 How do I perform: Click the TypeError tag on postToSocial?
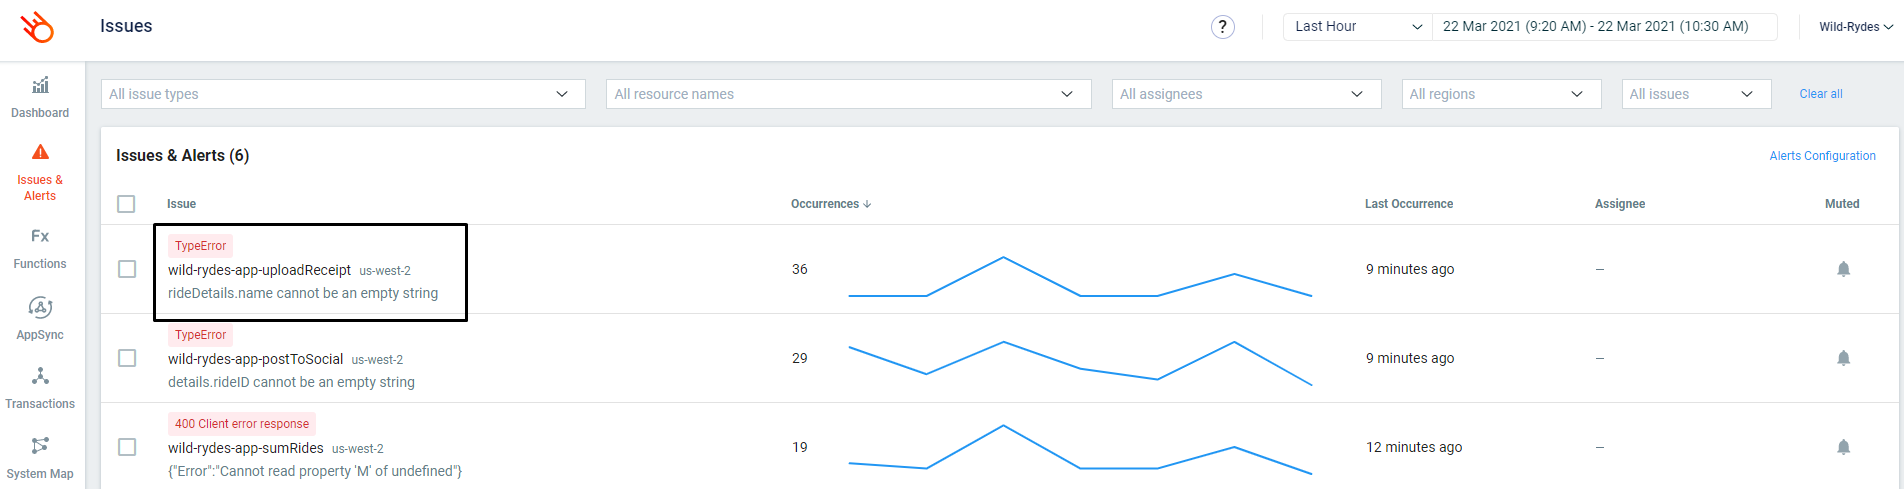[x=200, y=335]
